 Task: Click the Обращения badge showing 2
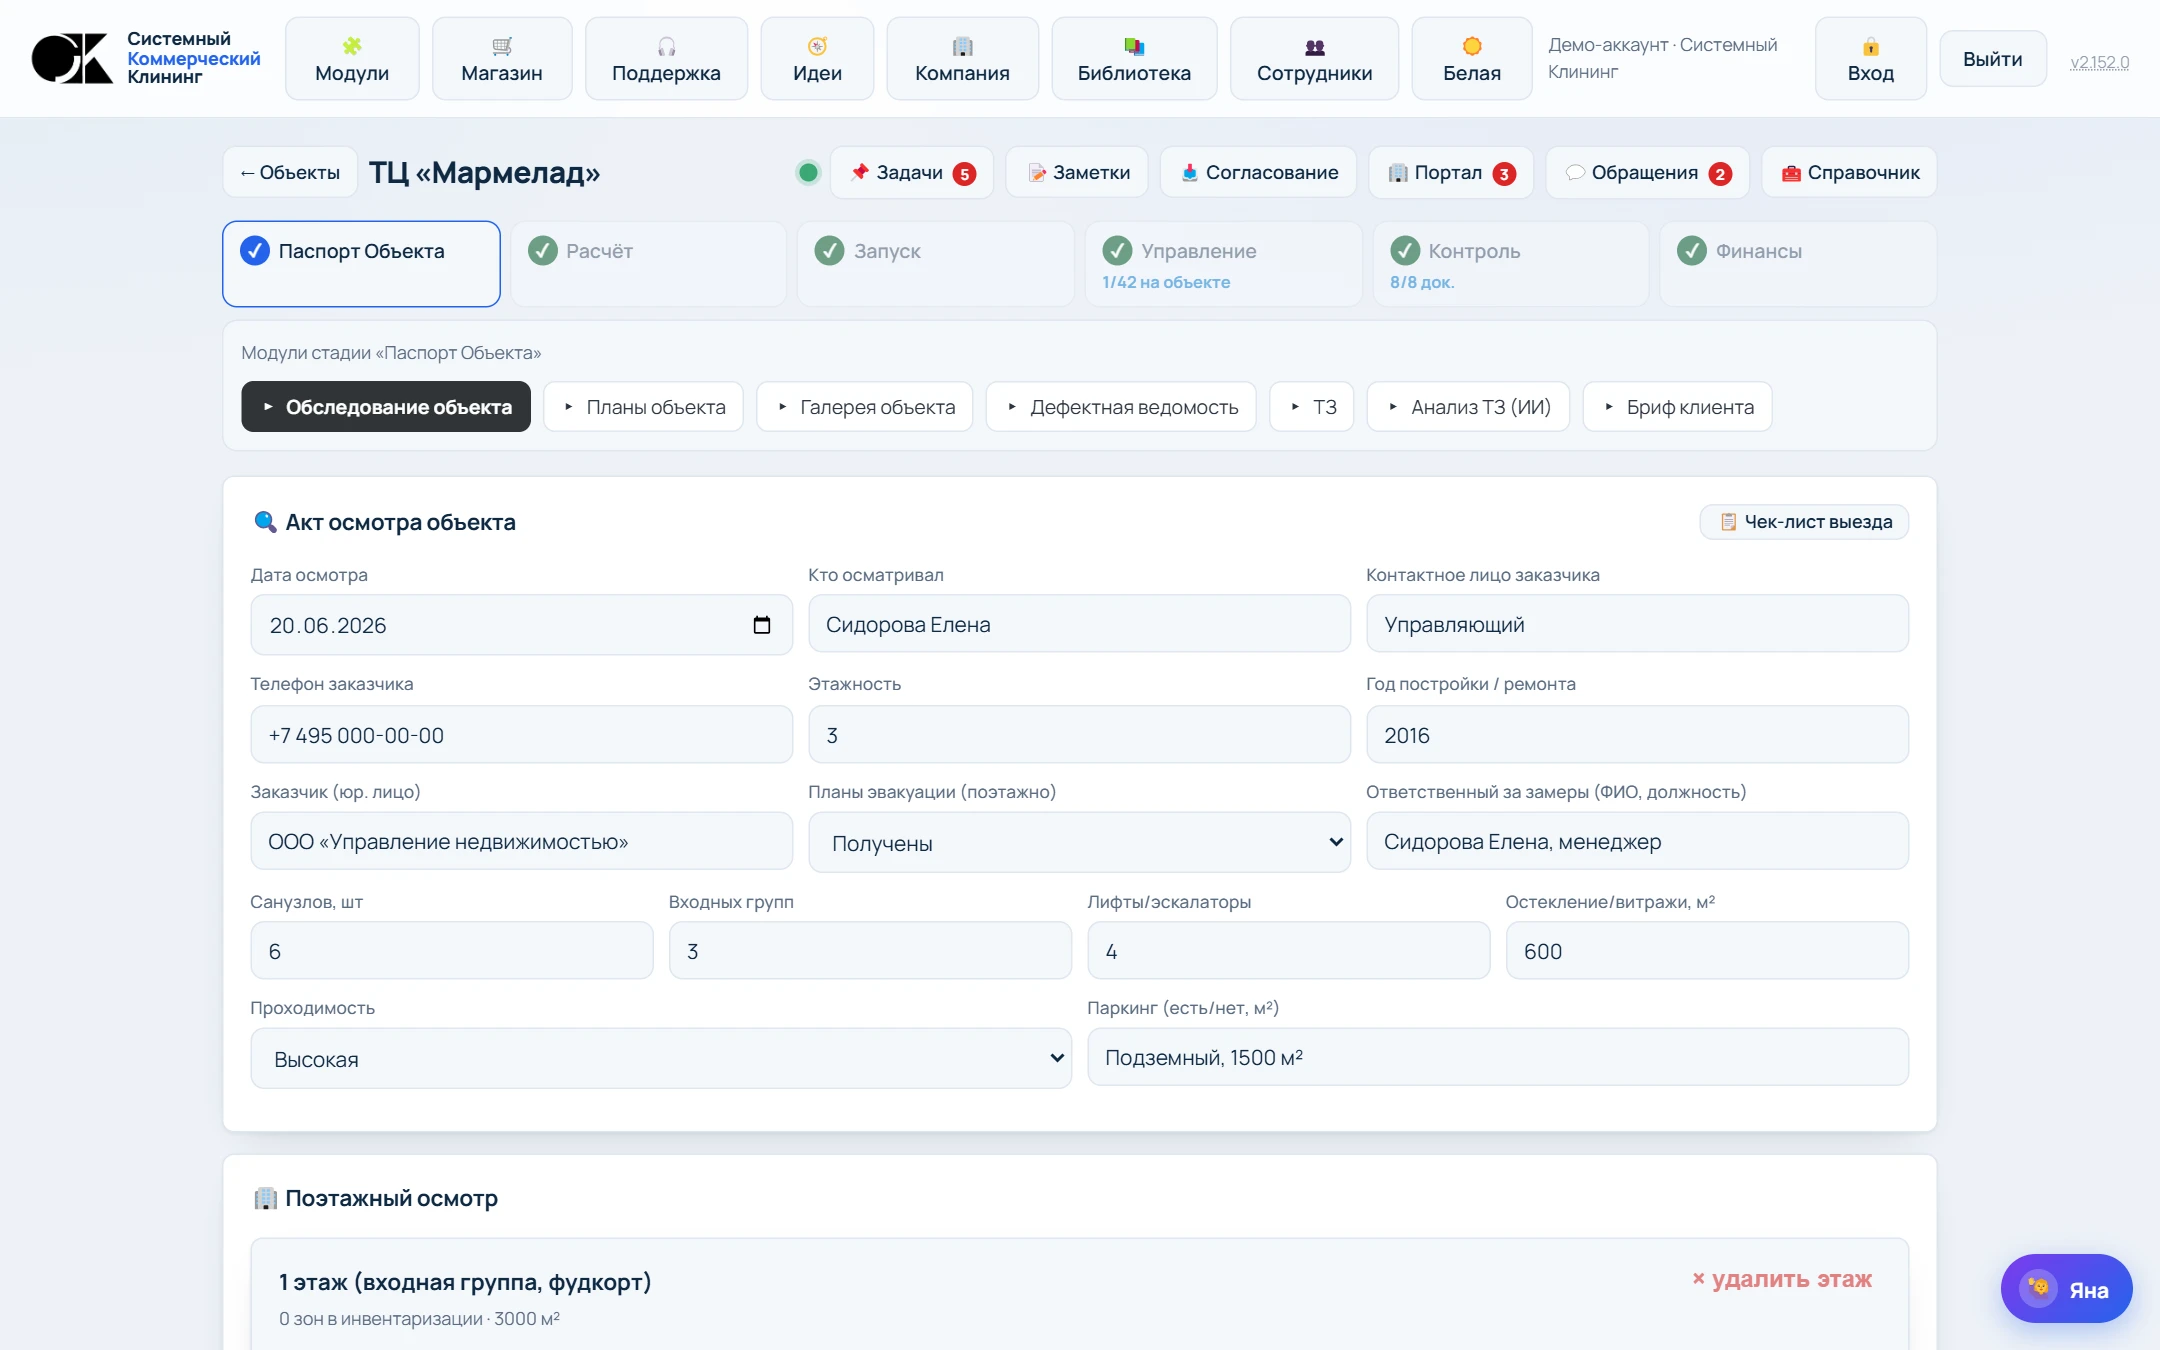tap(1720, 174)
